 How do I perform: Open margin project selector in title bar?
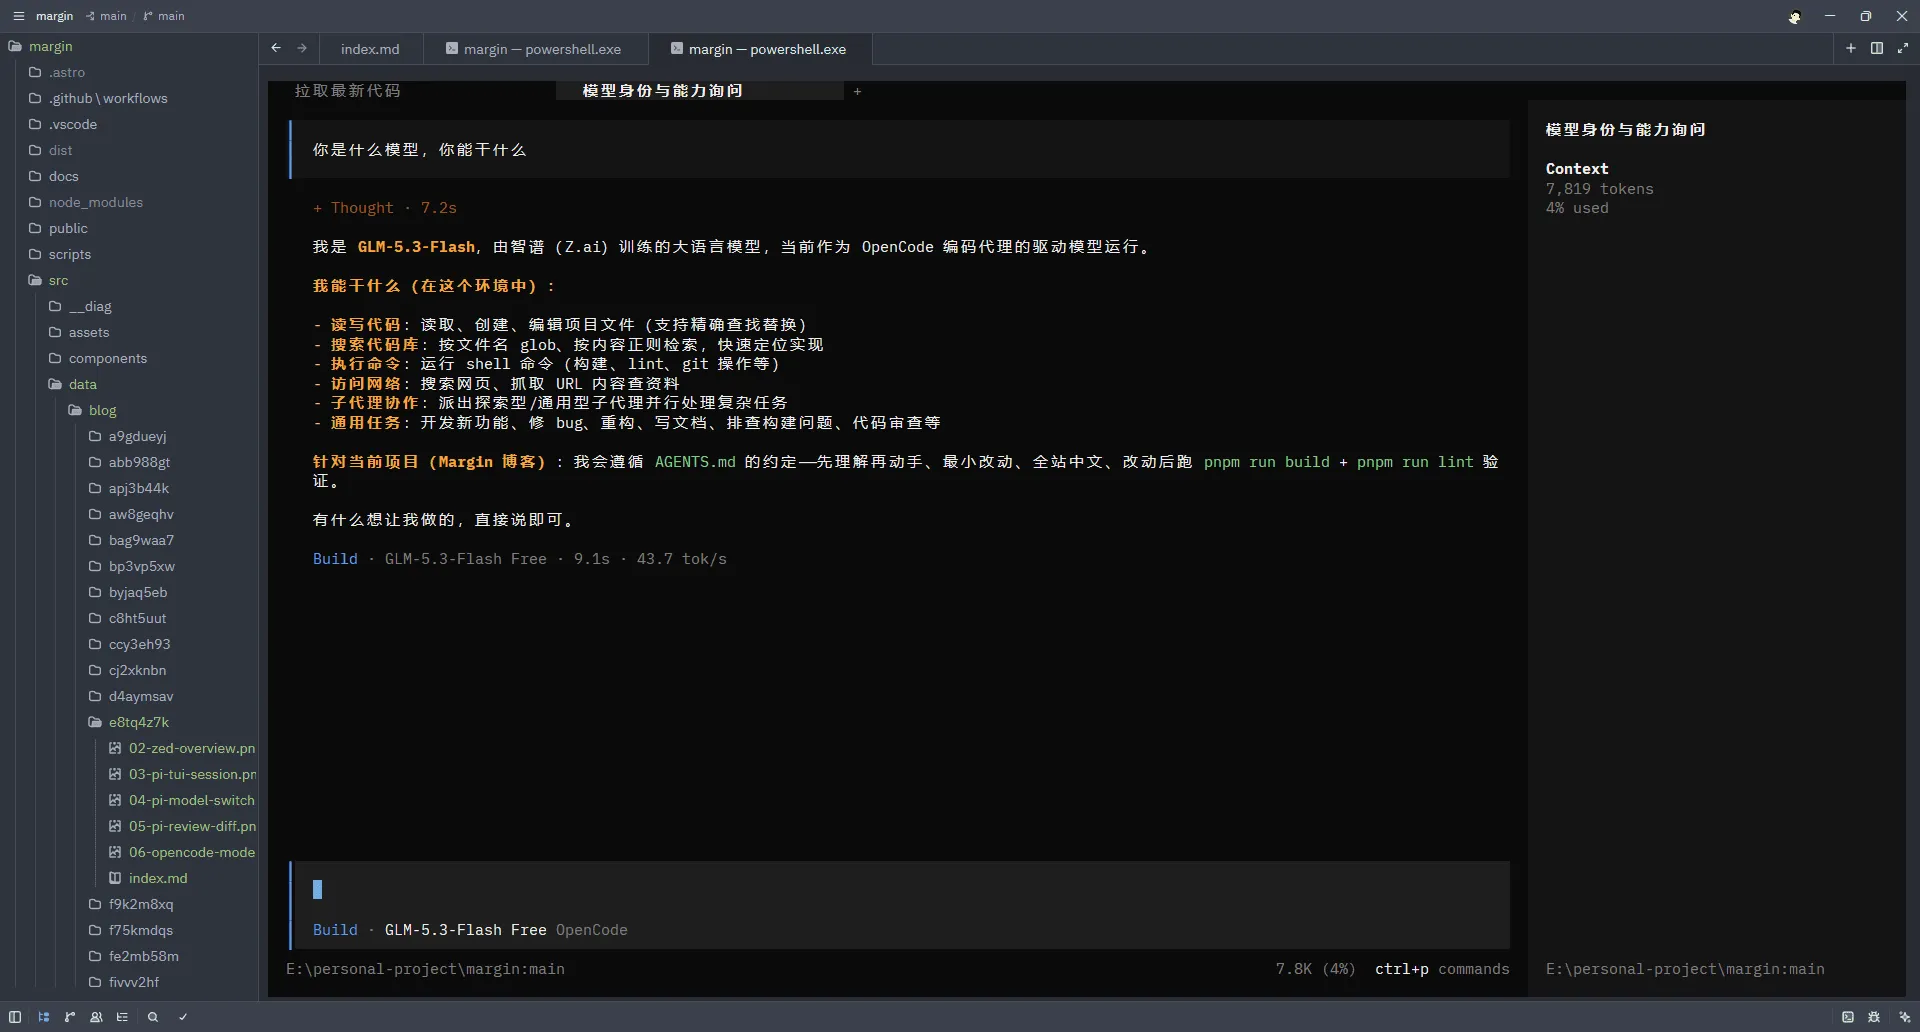pyautogui.click(x=54, y=16)
